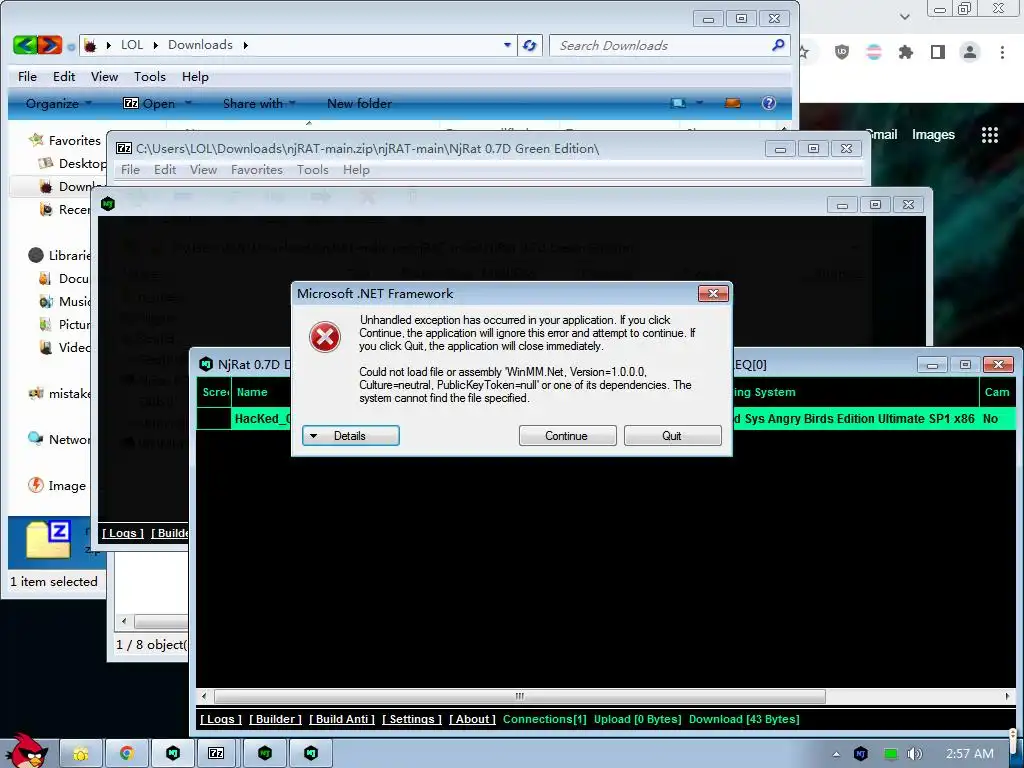Open the Explorer Tools menu
Screen dimensions: 1024x768
150,76
